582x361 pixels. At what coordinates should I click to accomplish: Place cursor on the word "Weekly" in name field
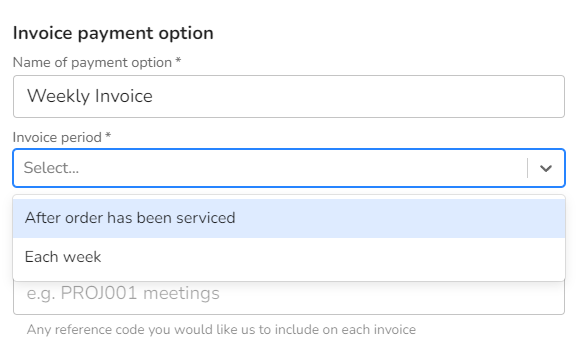(x=59, y=96)
